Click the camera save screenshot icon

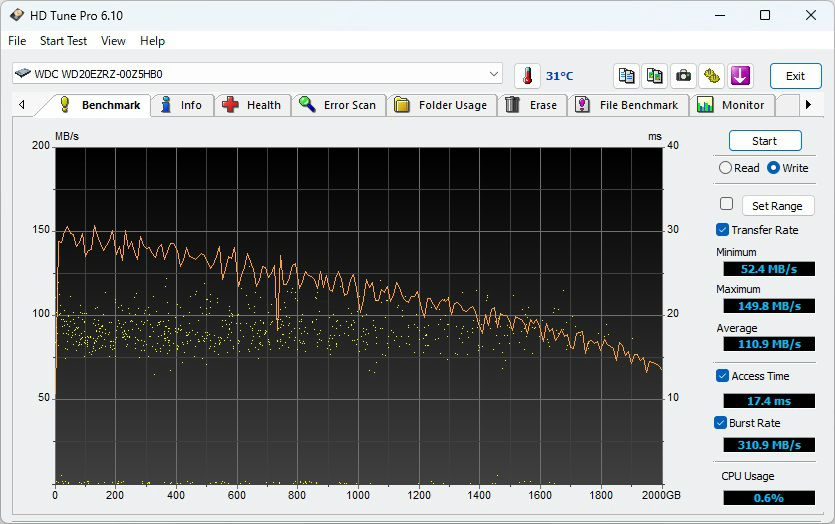tap(683, 76)
